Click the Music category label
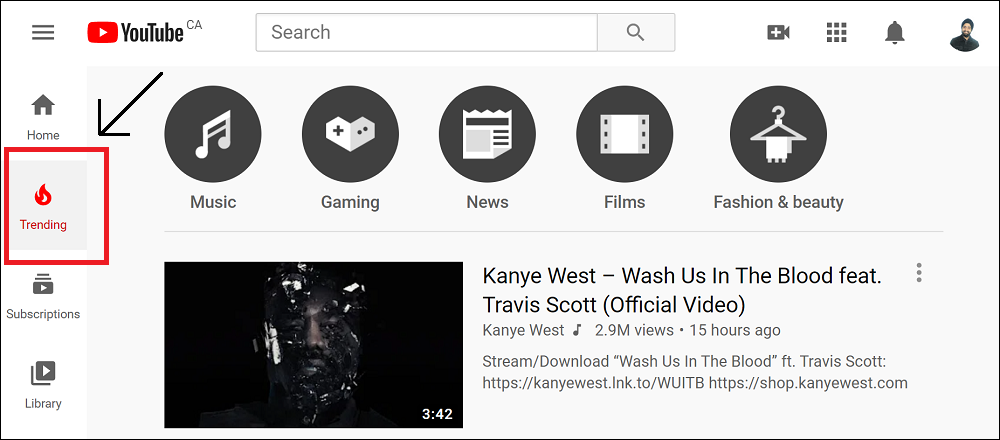Screen dimensions: 1000x440 tap(213, 202)
